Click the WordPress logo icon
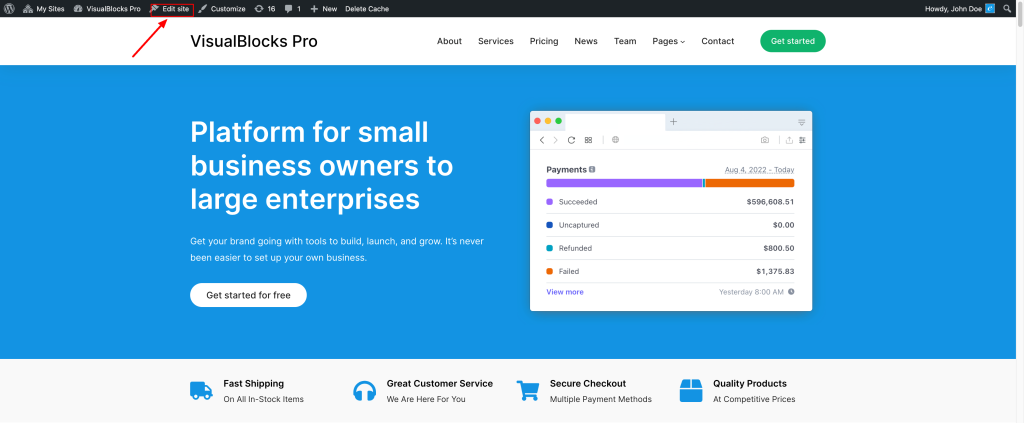Screen dimensions: 1024x423 pos(9,8)
